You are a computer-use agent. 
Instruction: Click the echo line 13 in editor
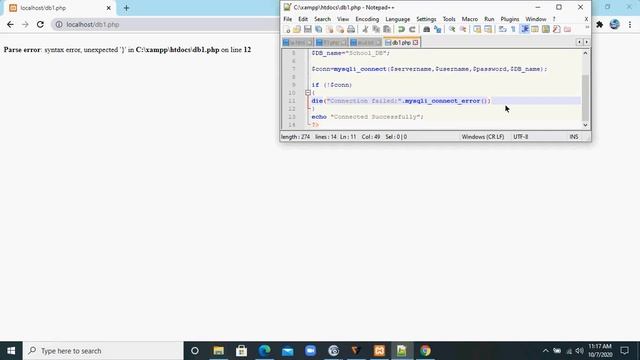click(367, 117)
